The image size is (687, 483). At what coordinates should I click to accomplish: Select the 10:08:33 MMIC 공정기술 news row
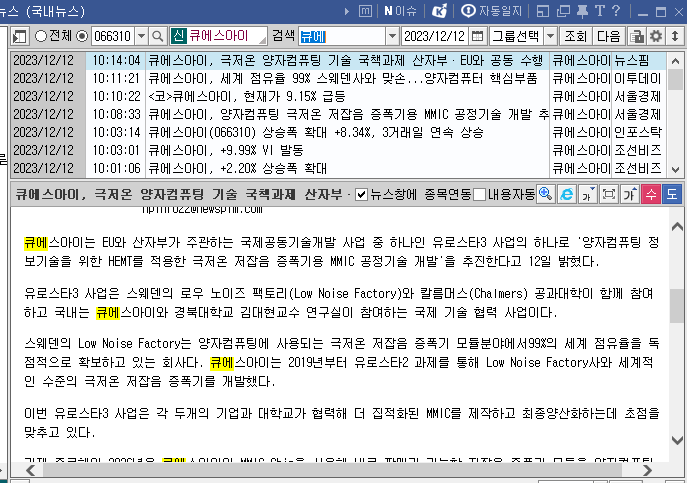pos(339,114)
